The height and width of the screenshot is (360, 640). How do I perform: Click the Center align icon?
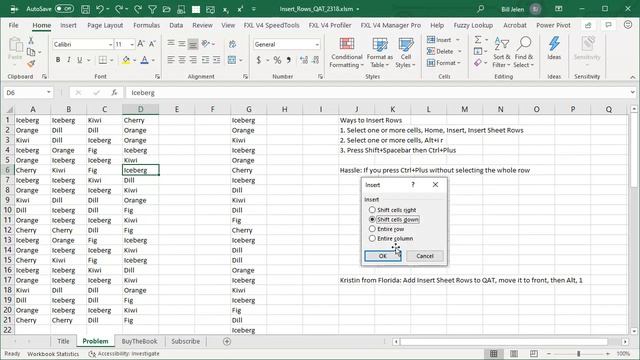coord(182,60)
